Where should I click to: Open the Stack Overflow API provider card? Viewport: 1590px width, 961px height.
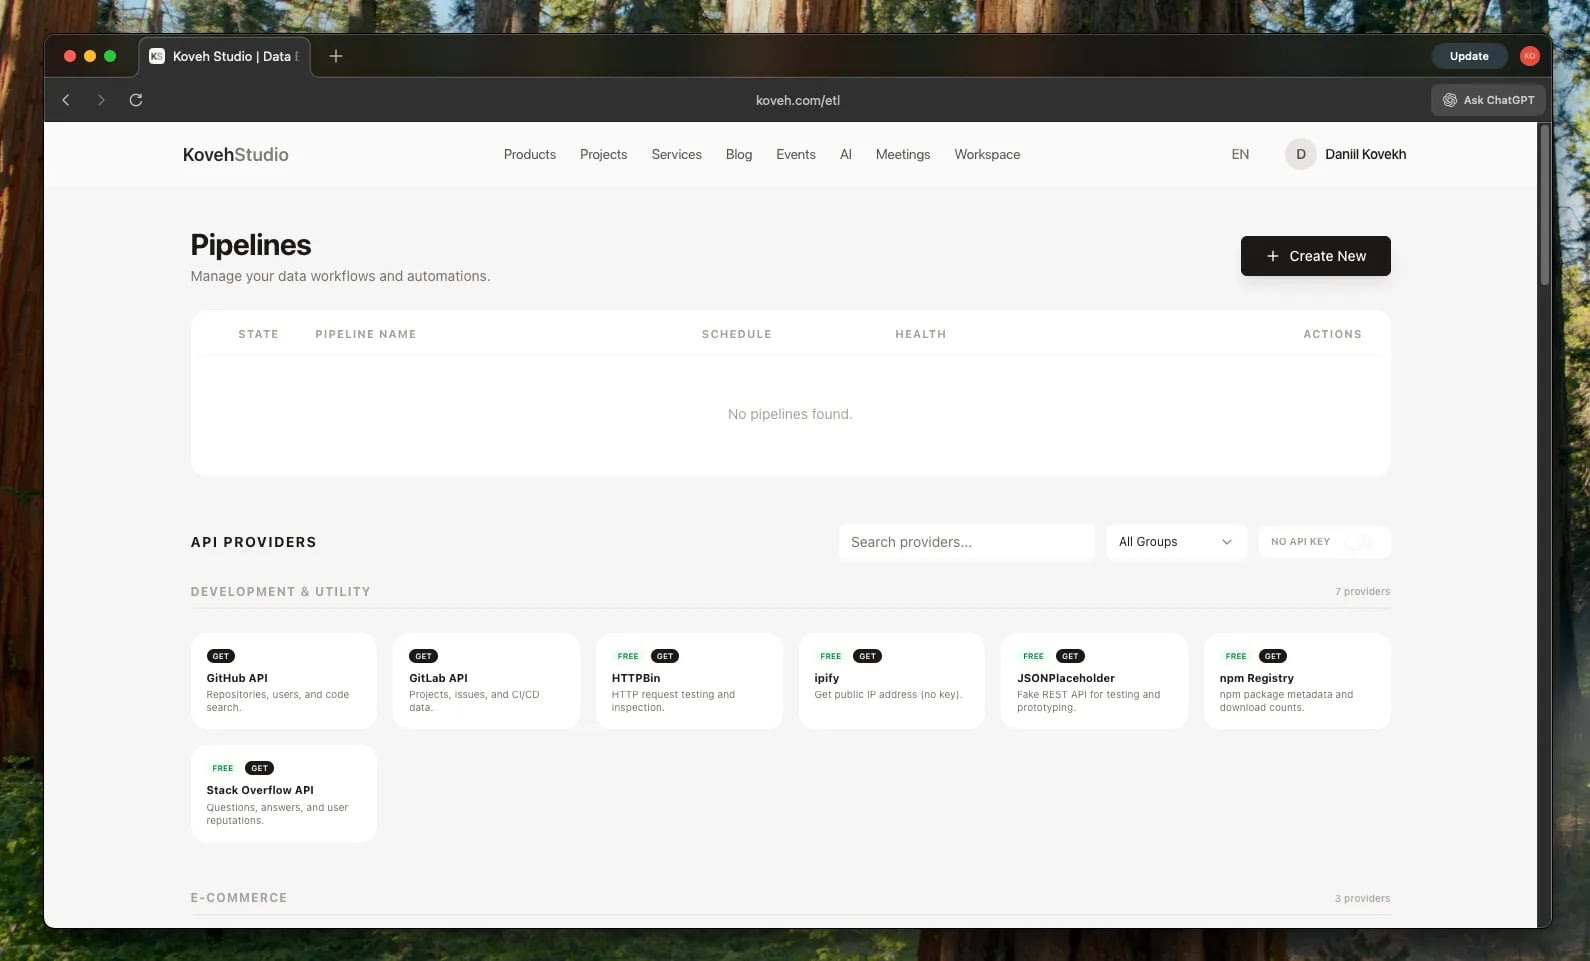click(283, 793)
